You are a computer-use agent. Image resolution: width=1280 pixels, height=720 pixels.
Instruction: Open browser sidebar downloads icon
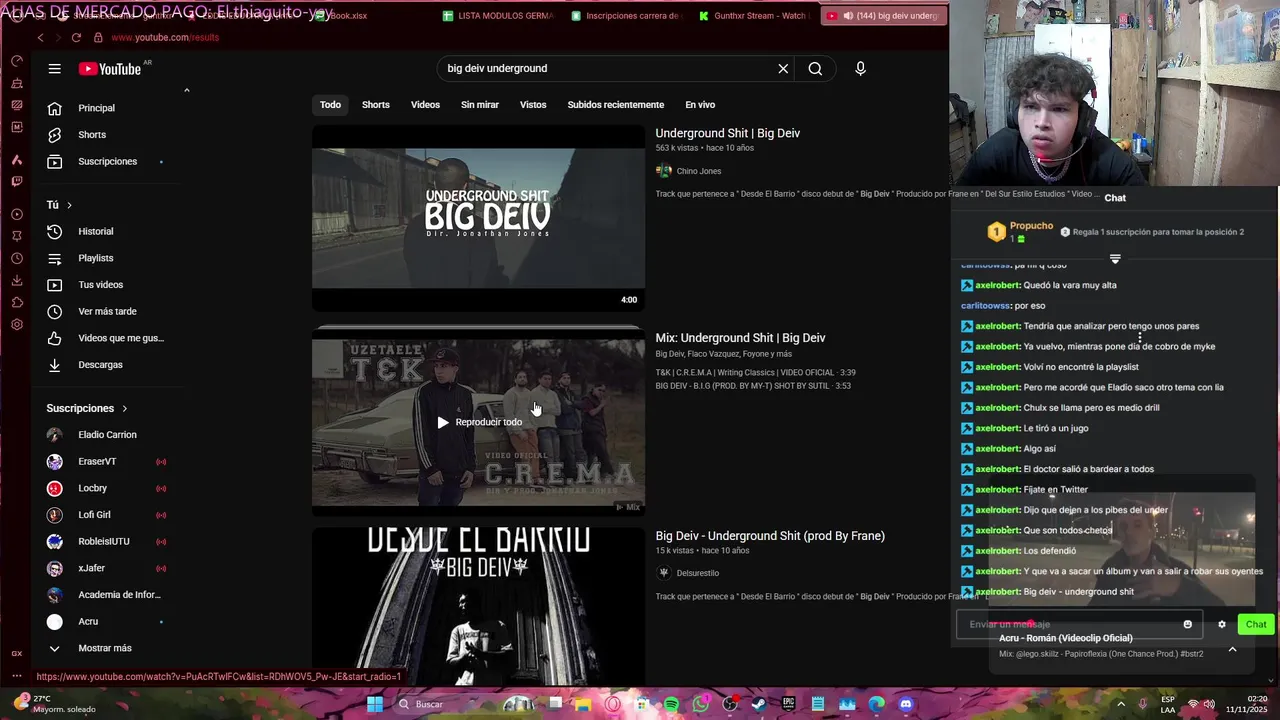coord(17,280)
